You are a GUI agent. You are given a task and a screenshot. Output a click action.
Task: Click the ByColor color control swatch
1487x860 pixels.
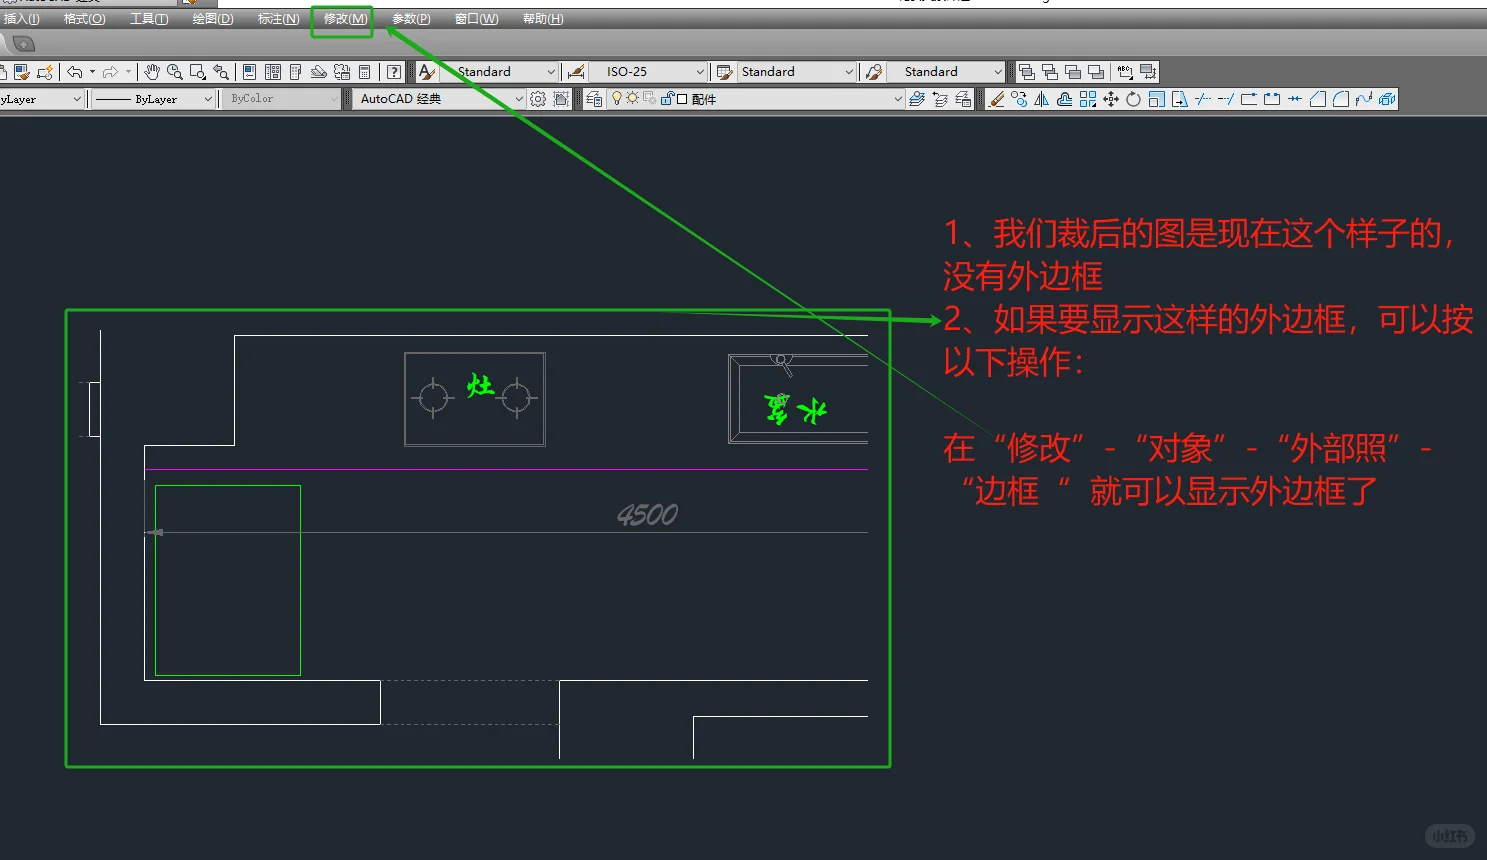[x=280, y=98]
